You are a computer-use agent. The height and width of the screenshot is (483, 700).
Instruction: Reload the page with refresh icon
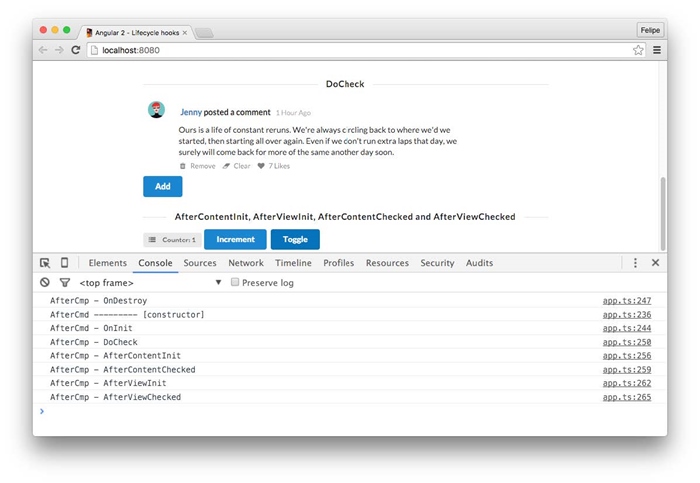click(x=76, y=50)
